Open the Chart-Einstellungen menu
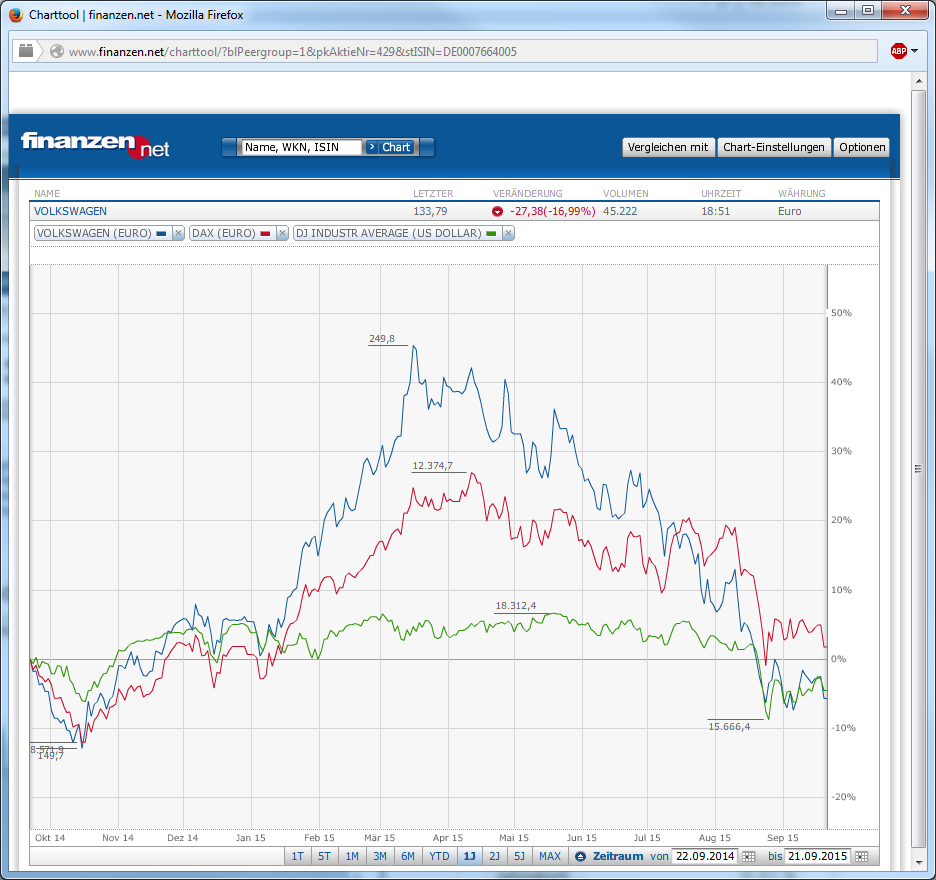 [x=774, y=147]
